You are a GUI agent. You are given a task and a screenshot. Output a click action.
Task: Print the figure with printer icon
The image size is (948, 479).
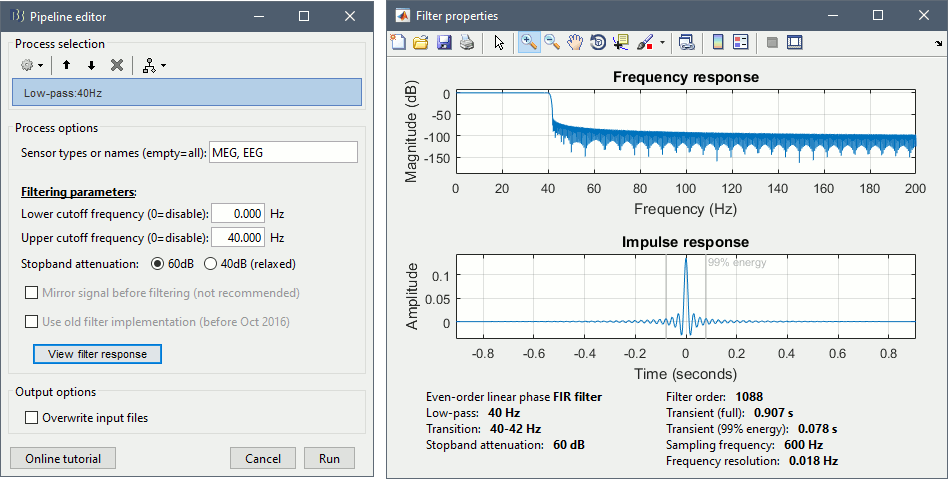465,43
